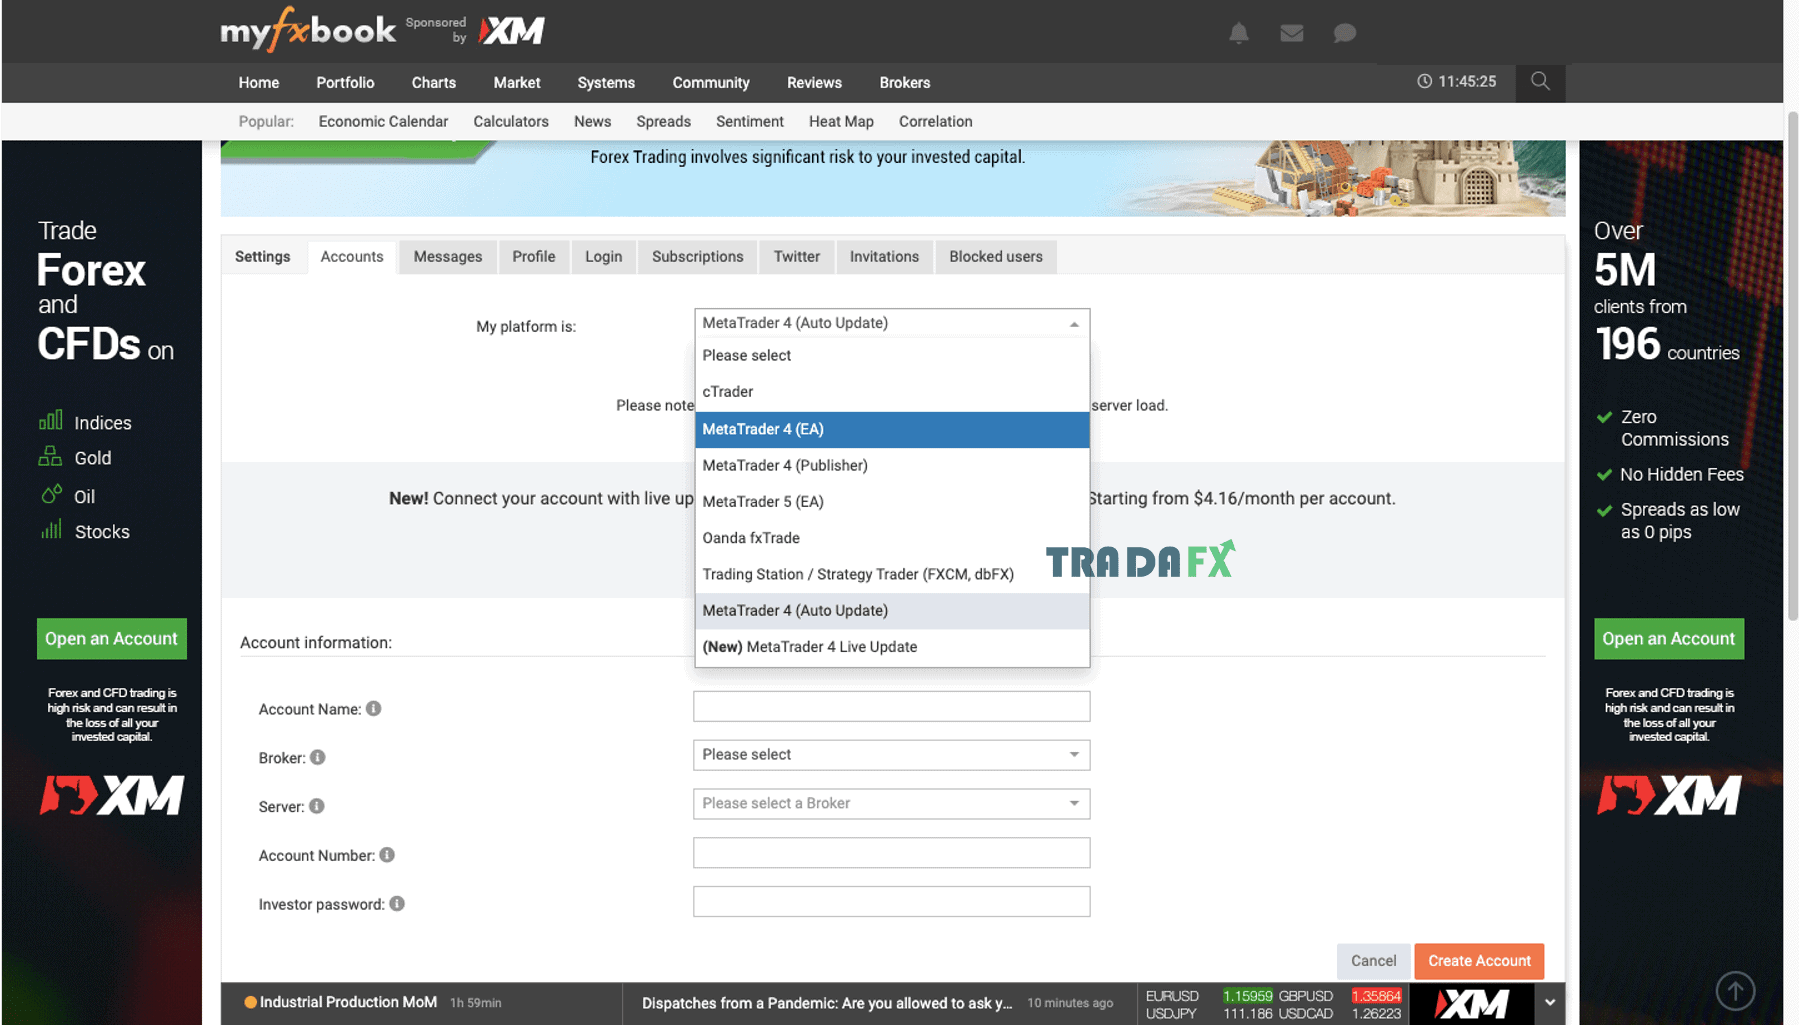Switch to the Settings tab

click(262, 257)
